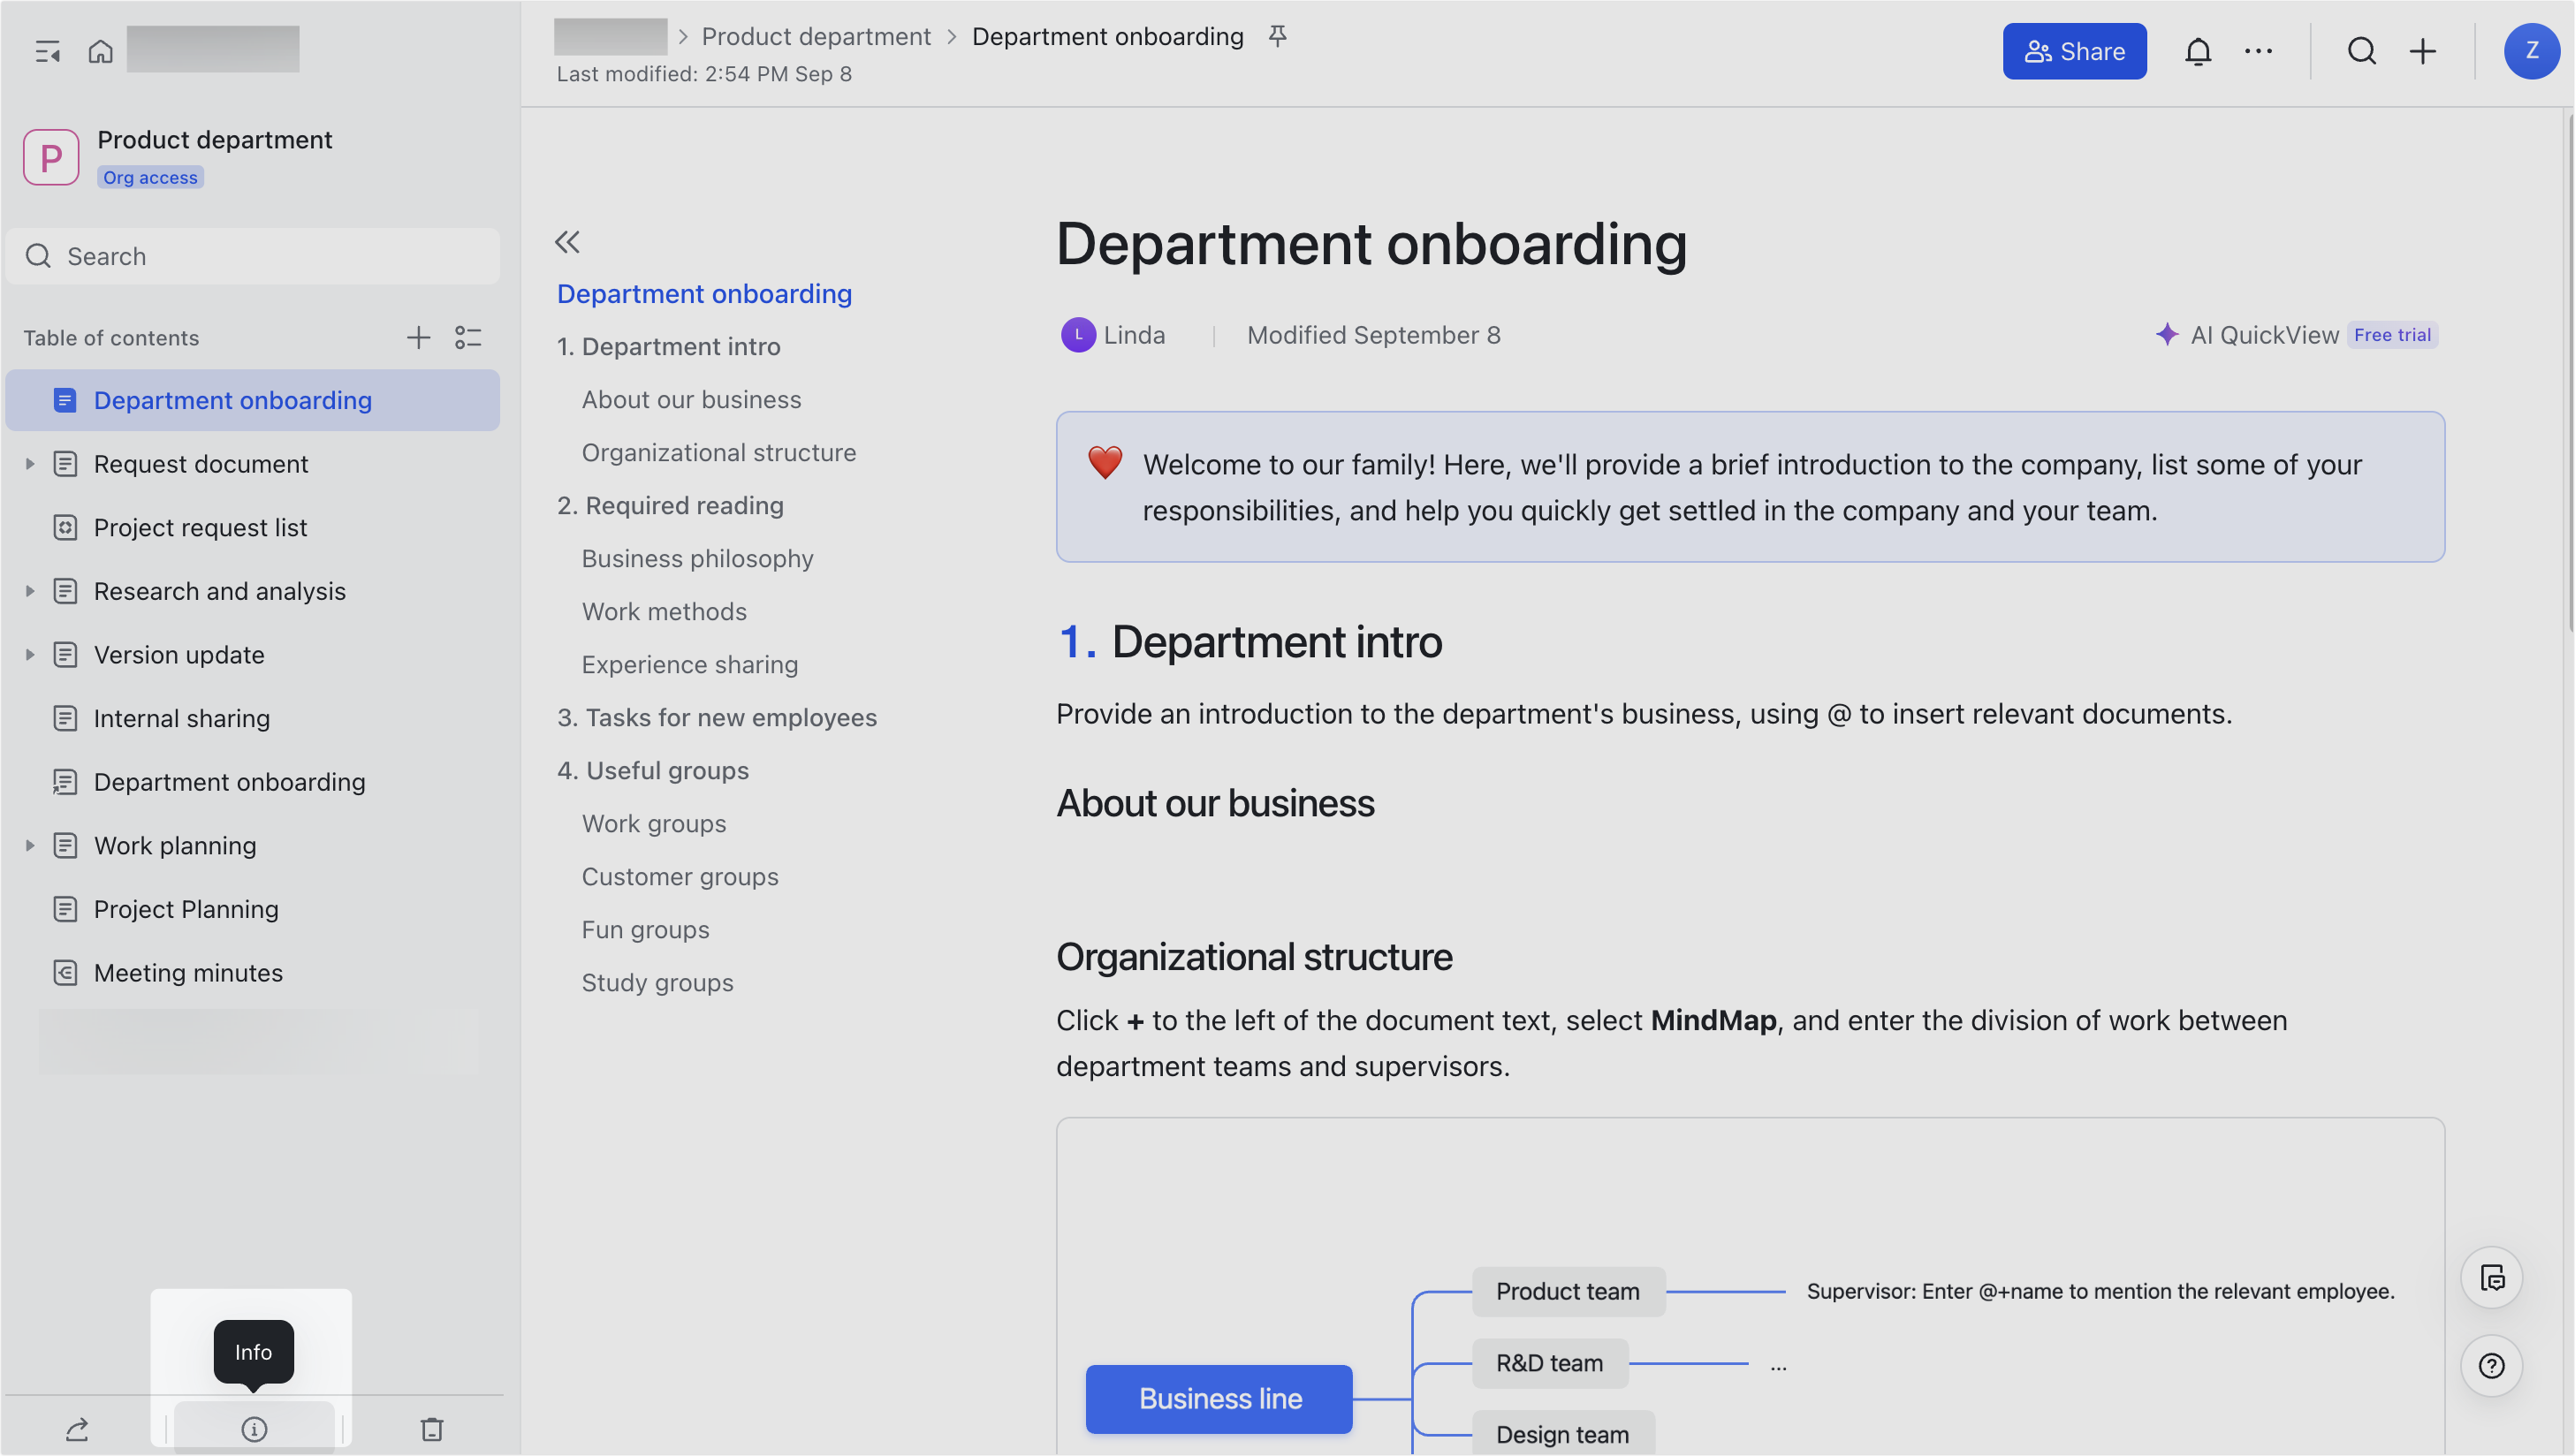Focus the sidebar Search field
2575x1456 pixels.
click(253, 256)
